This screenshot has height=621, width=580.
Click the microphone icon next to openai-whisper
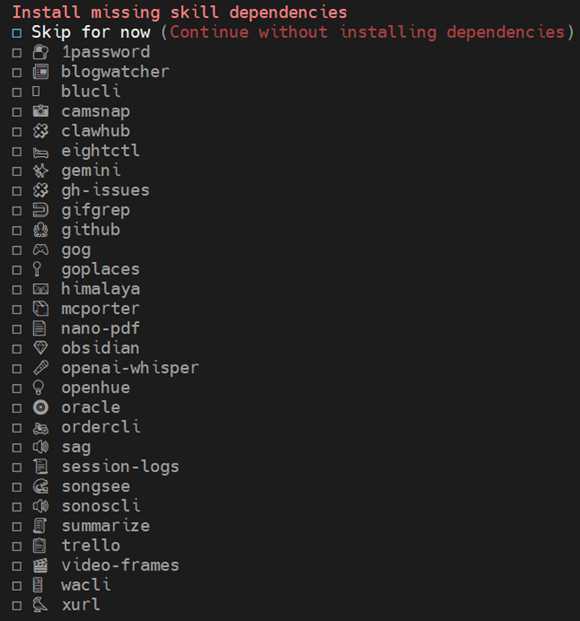coord(40,368)
